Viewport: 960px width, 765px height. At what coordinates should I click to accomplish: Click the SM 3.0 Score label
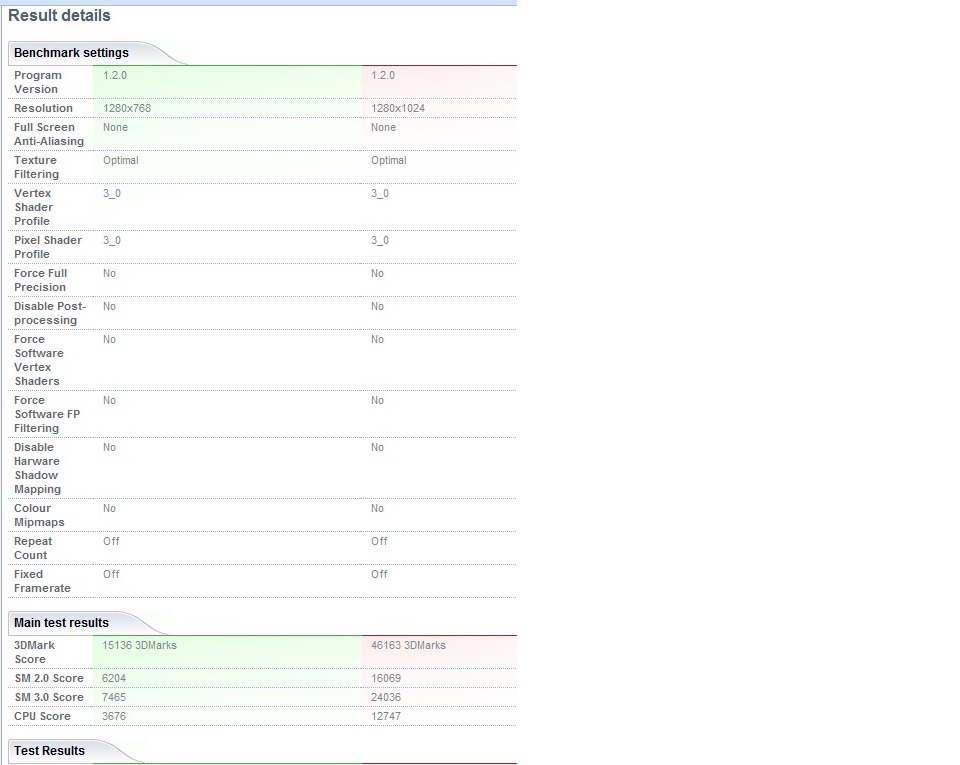tap(49, 697)
